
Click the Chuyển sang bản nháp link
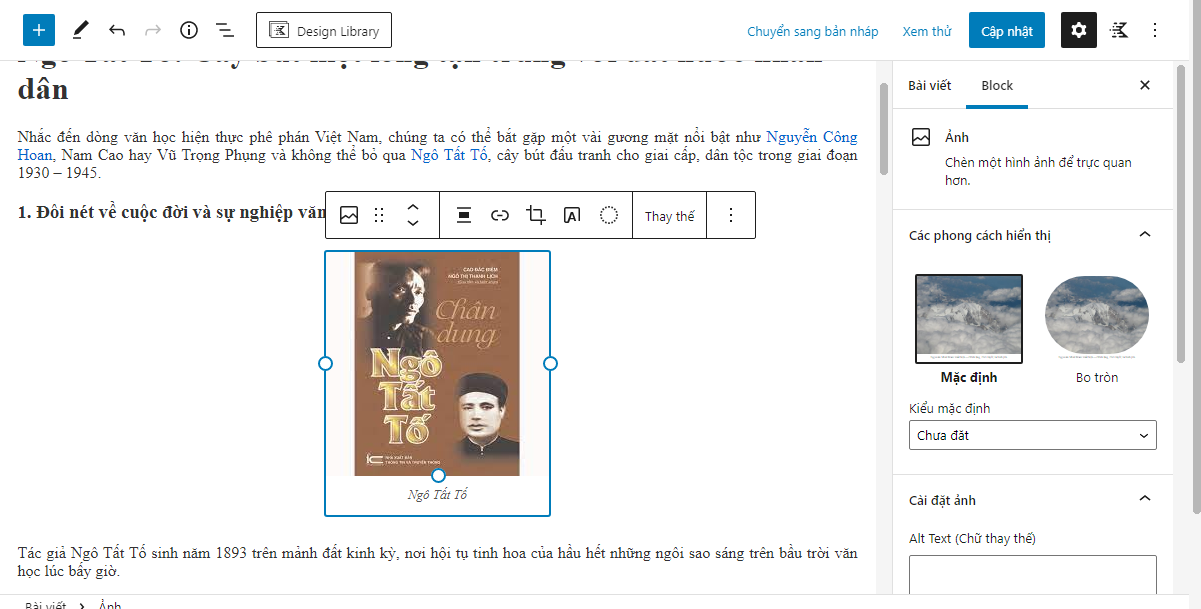812,31
